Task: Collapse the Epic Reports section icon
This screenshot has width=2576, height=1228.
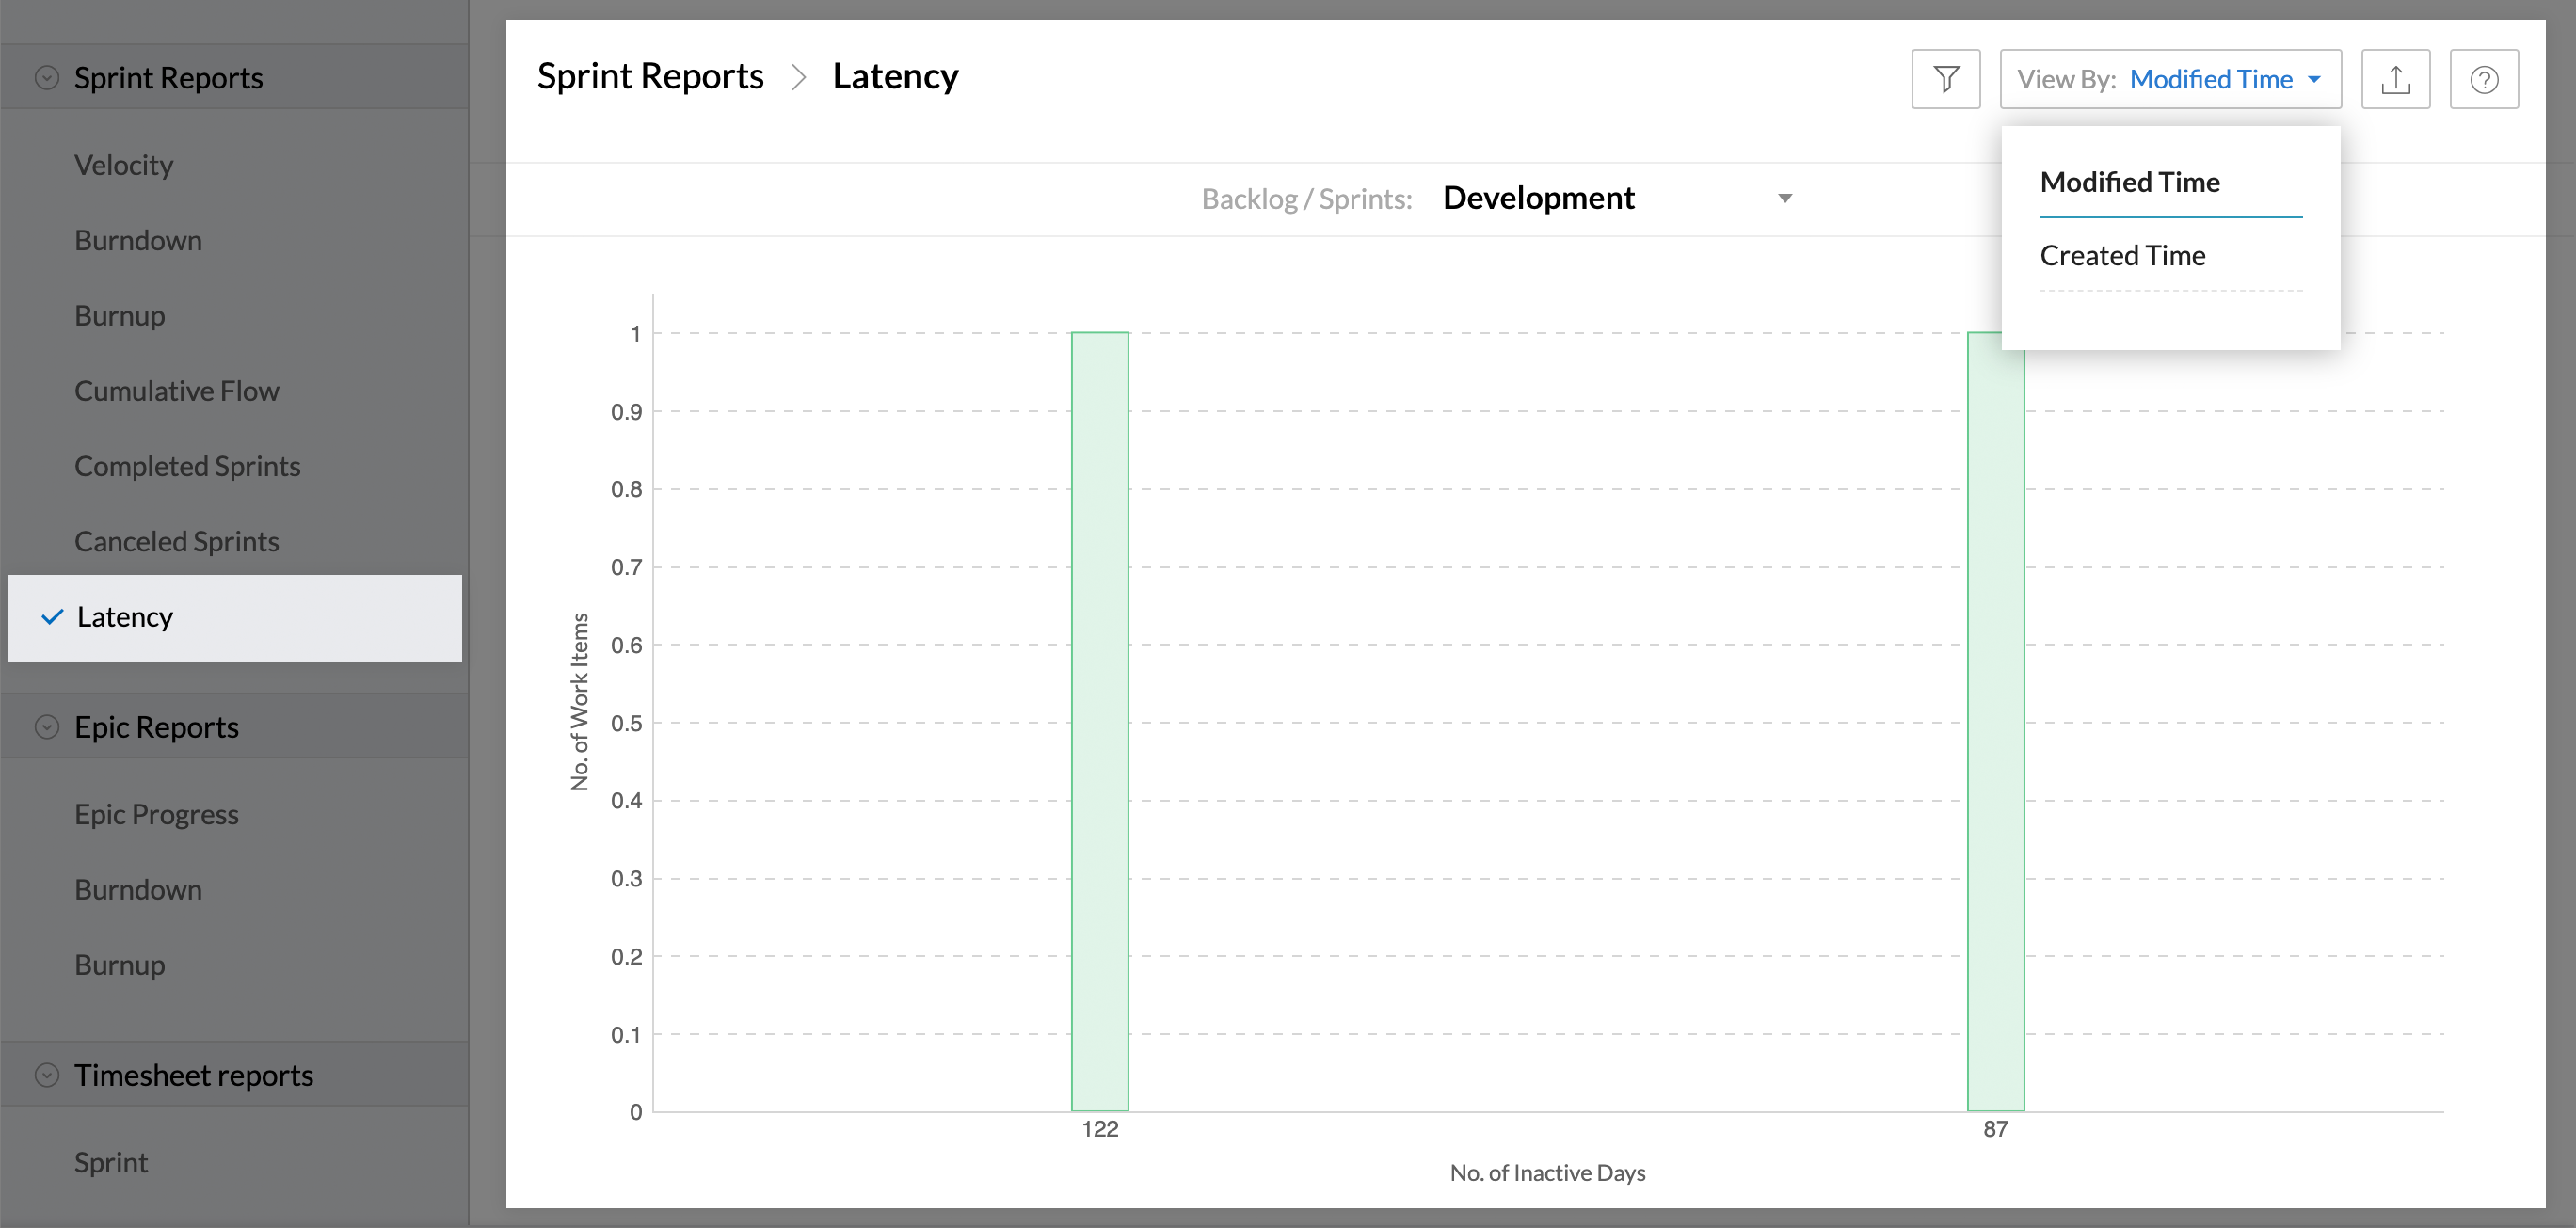Action: point(47,727)
